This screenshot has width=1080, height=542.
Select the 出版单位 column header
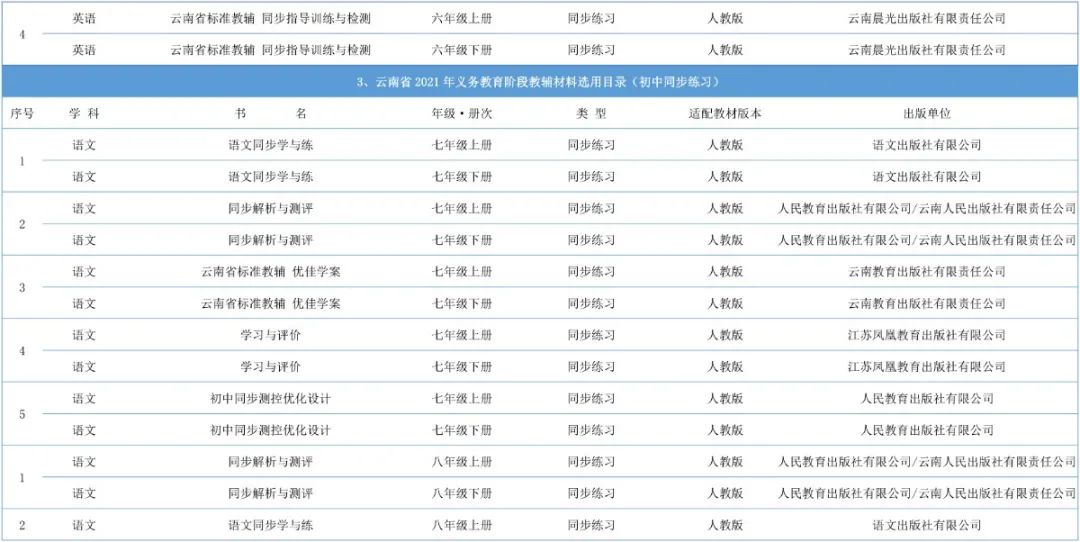click(x=927, y=114)
